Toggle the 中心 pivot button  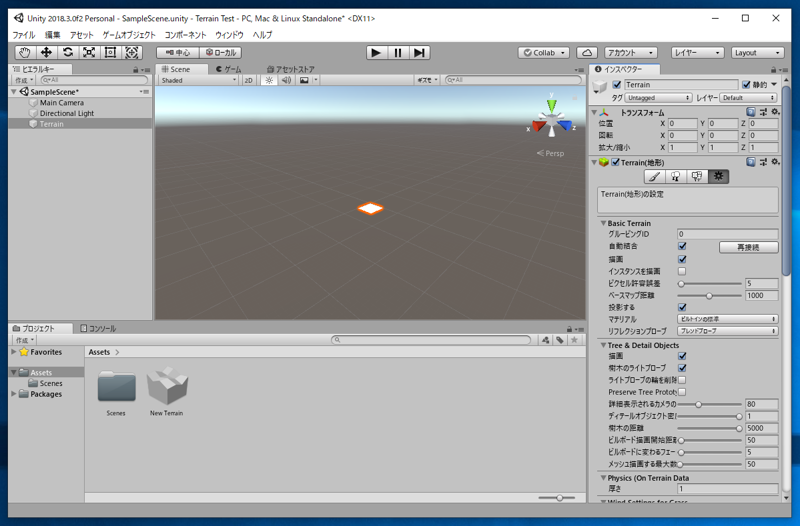[178, 53]
